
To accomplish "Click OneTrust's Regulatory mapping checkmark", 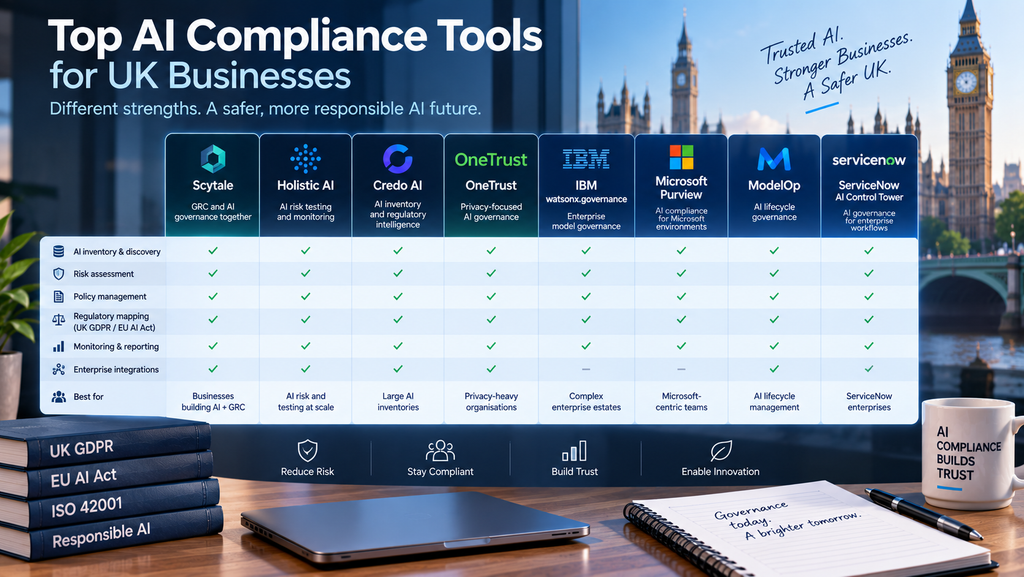I will pyautogui.click(x=491, y=320).
